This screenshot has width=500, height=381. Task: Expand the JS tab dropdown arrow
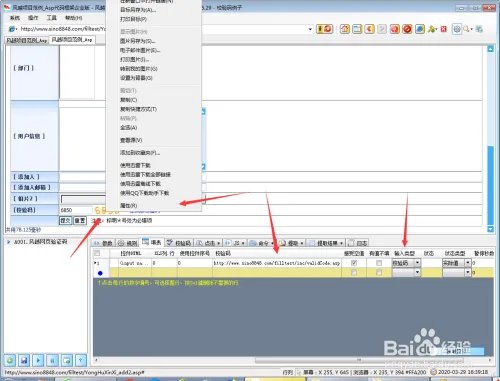pos(243,243)
